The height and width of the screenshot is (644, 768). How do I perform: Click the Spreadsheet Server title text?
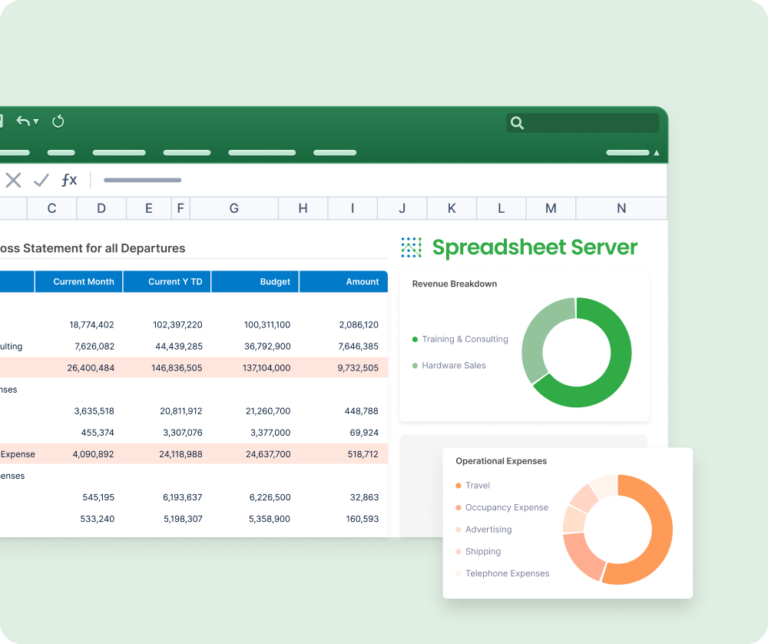click(535, 247)
